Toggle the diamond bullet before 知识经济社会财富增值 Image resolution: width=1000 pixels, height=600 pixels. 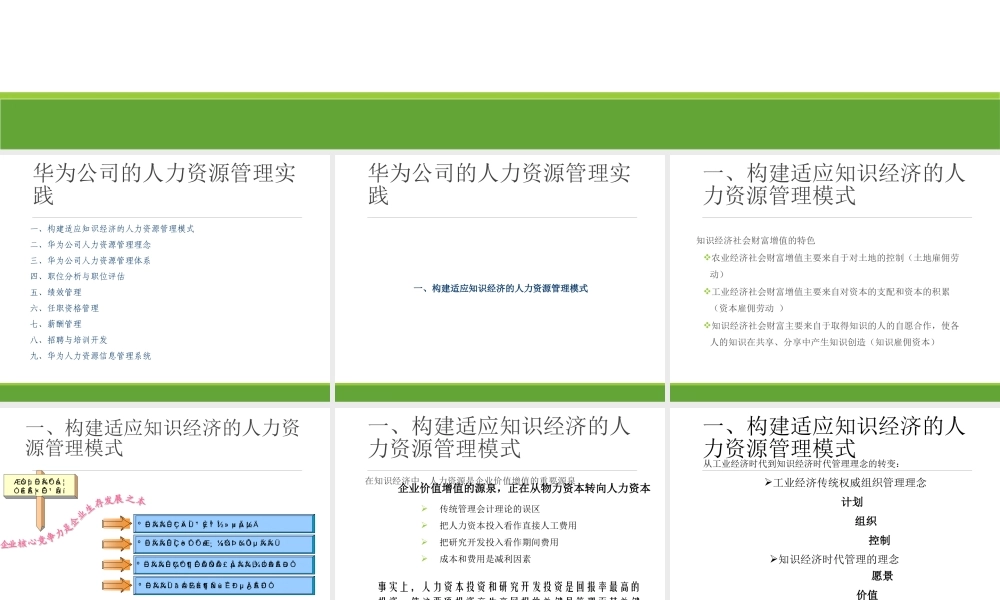pyautogui.click(x=706, y=323)
